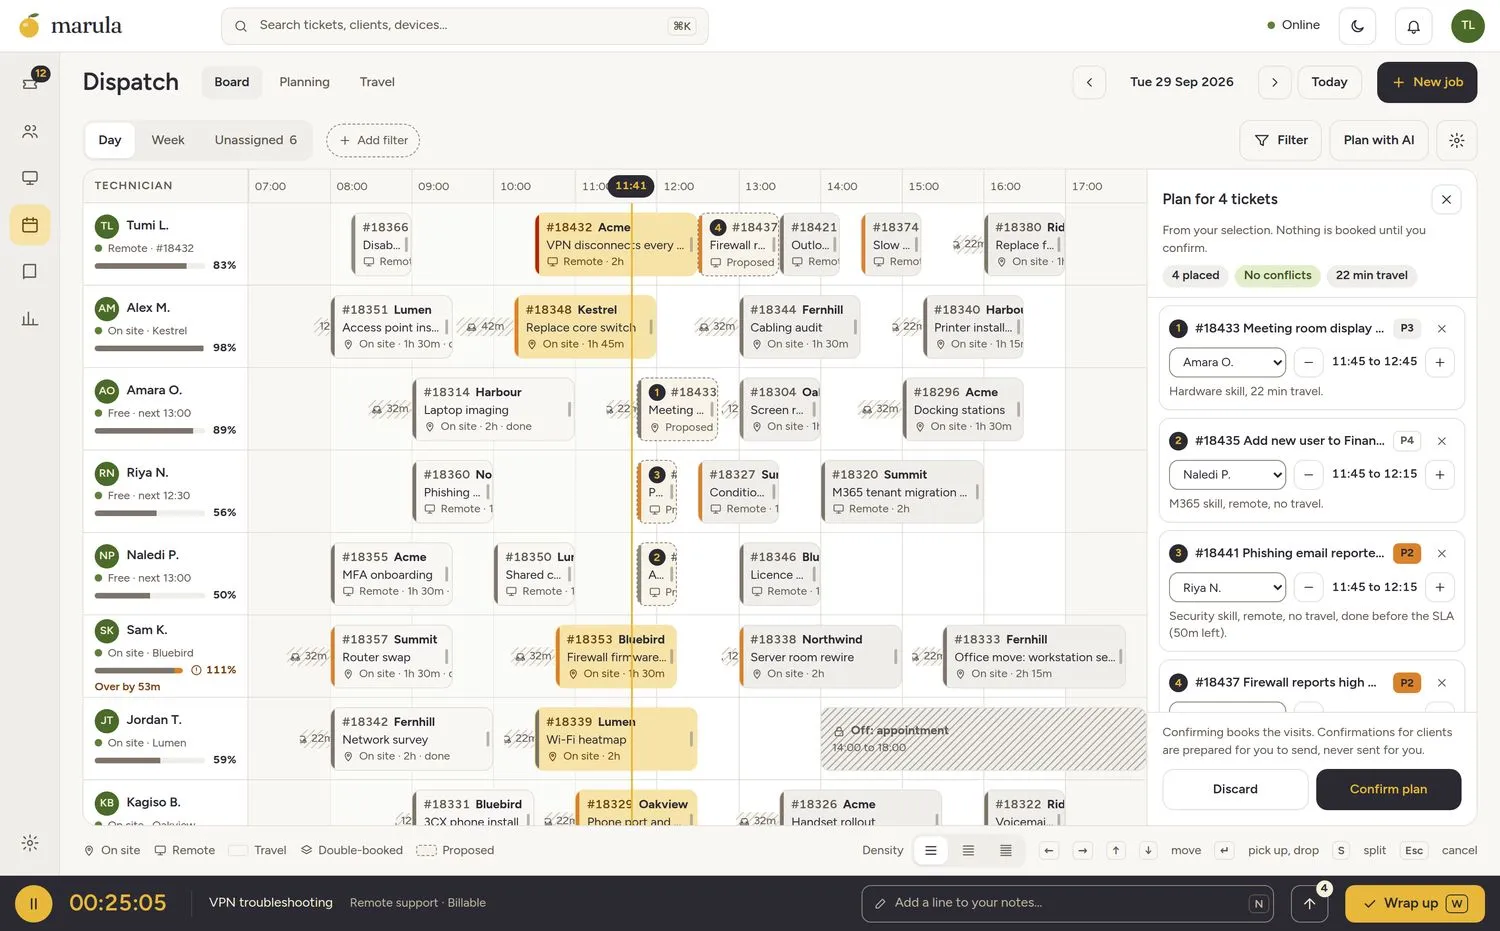Viewport: 1500px width, 931px height.
Task: Open the reports bar chart icon
Action: coord(30,319)
